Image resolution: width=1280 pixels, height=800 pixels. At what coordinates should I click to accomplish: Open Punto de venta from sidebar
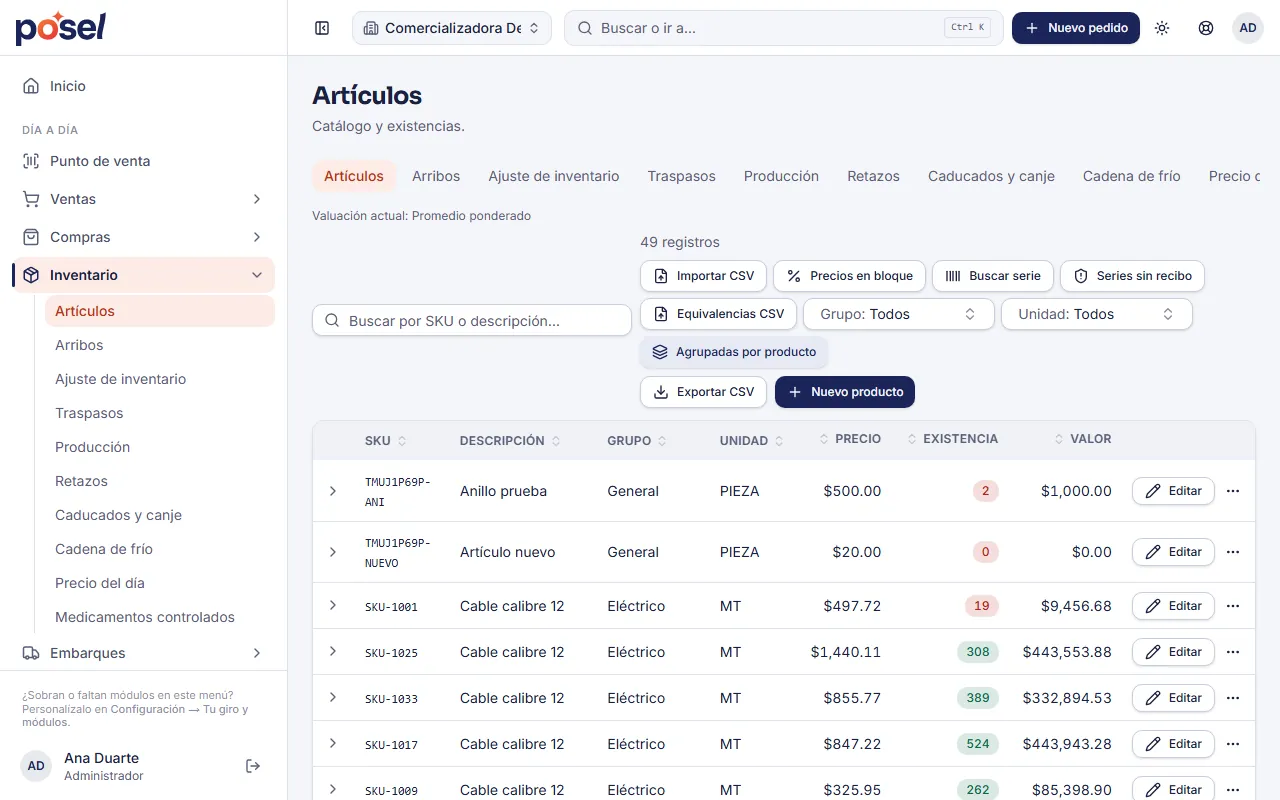click(x=143, y=161)
